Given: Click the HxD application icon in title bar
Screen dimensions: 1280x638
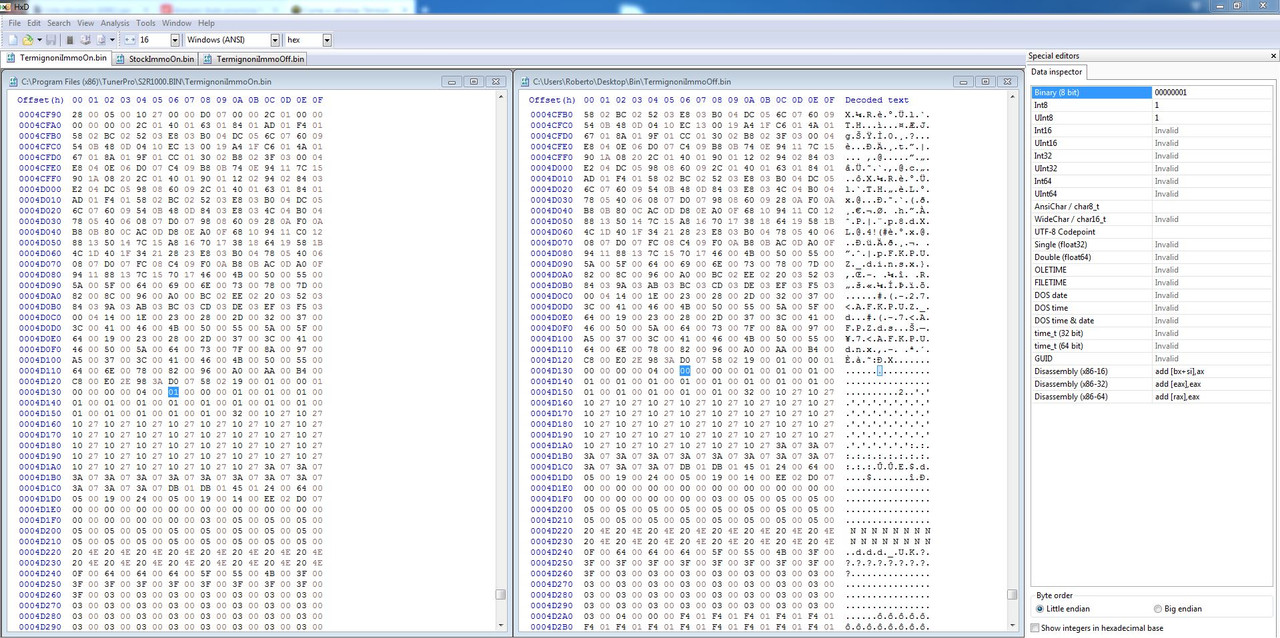Looking at the screenshot, I should click(6, 6).
